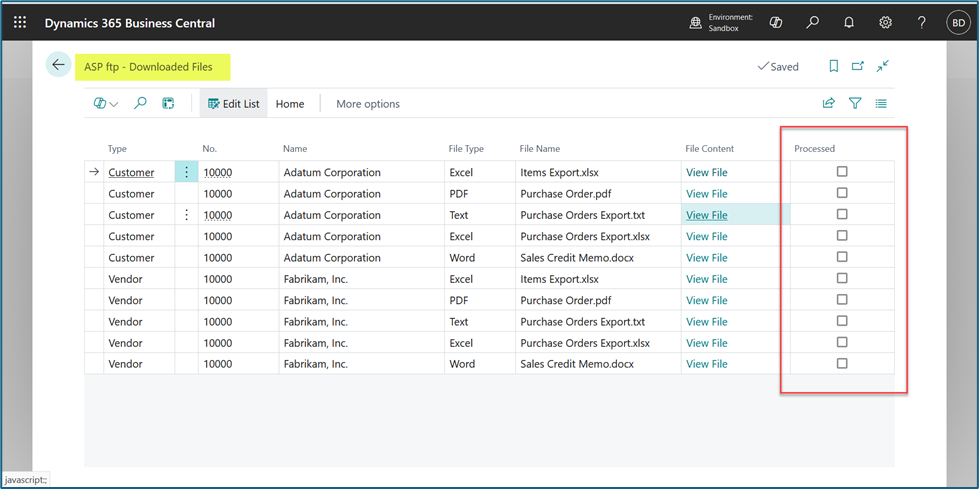Click the Word file type in Customer row
The height and width of the screenshot is (489, 979).
click(x=462, y=257)
